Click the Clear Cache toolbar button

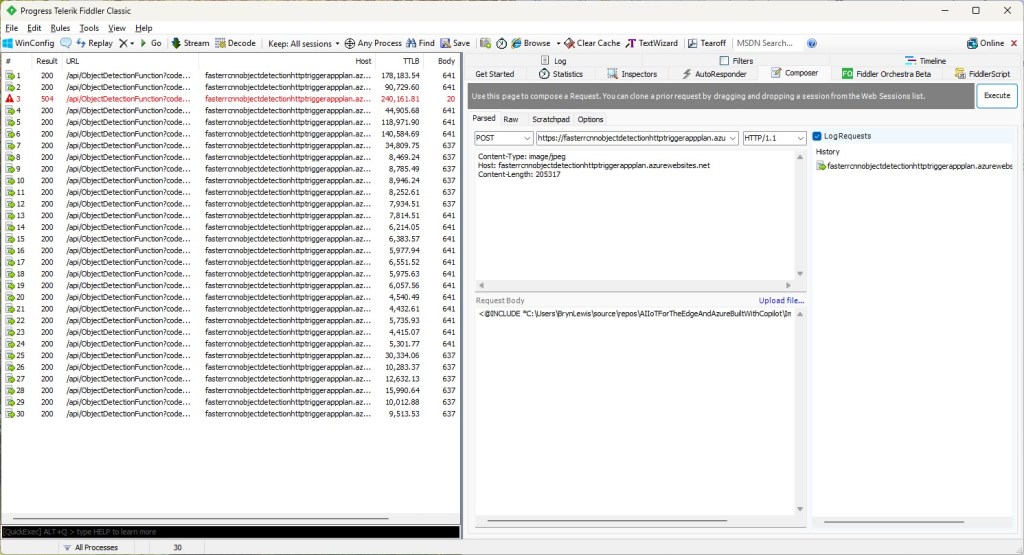click(592, 43)
